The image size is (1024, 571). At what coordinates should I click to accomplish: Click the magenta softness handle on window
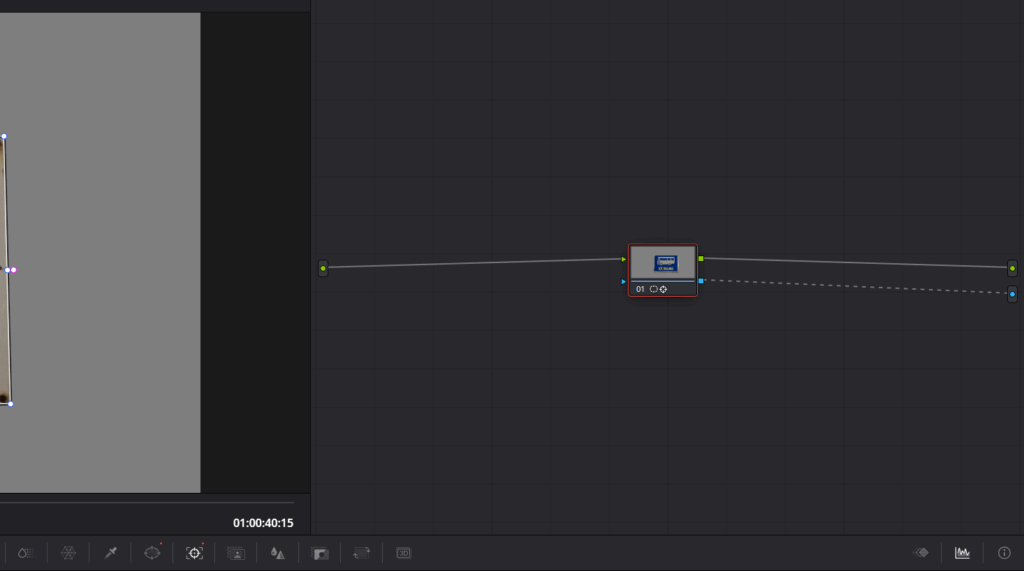tap(14, 270)
